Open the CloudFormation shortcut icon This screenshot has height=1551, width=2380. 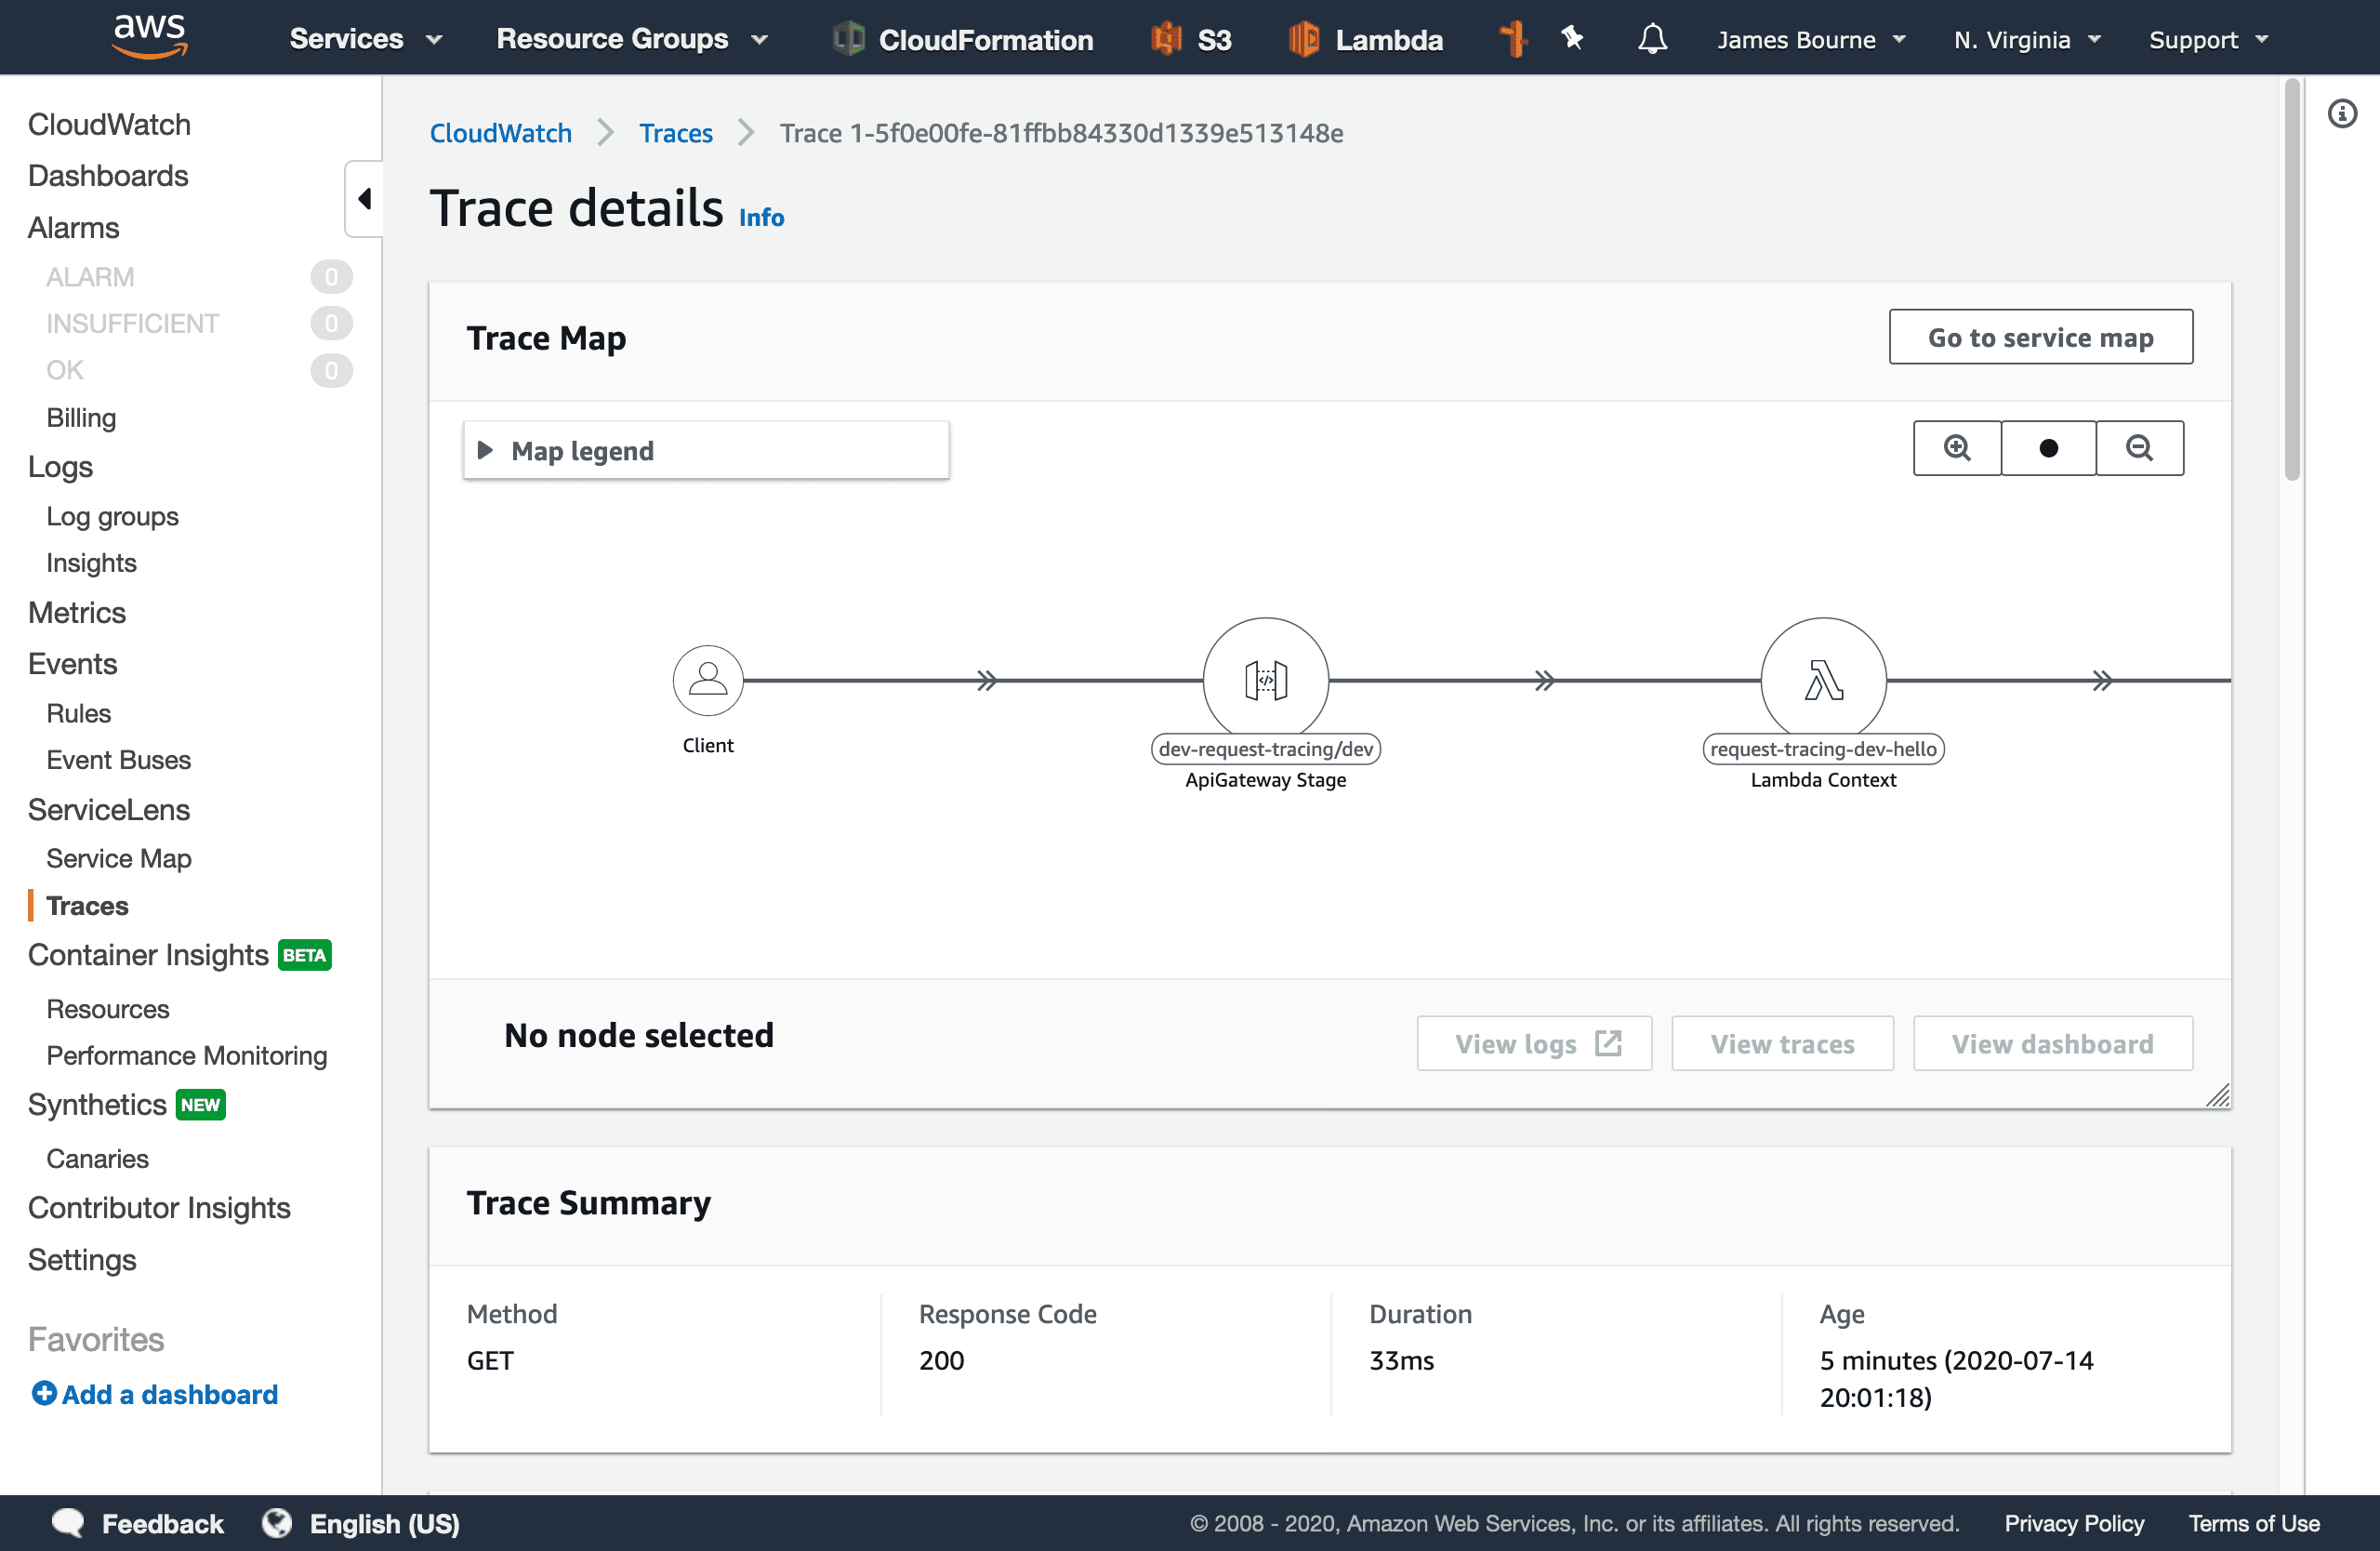point(848,39)
